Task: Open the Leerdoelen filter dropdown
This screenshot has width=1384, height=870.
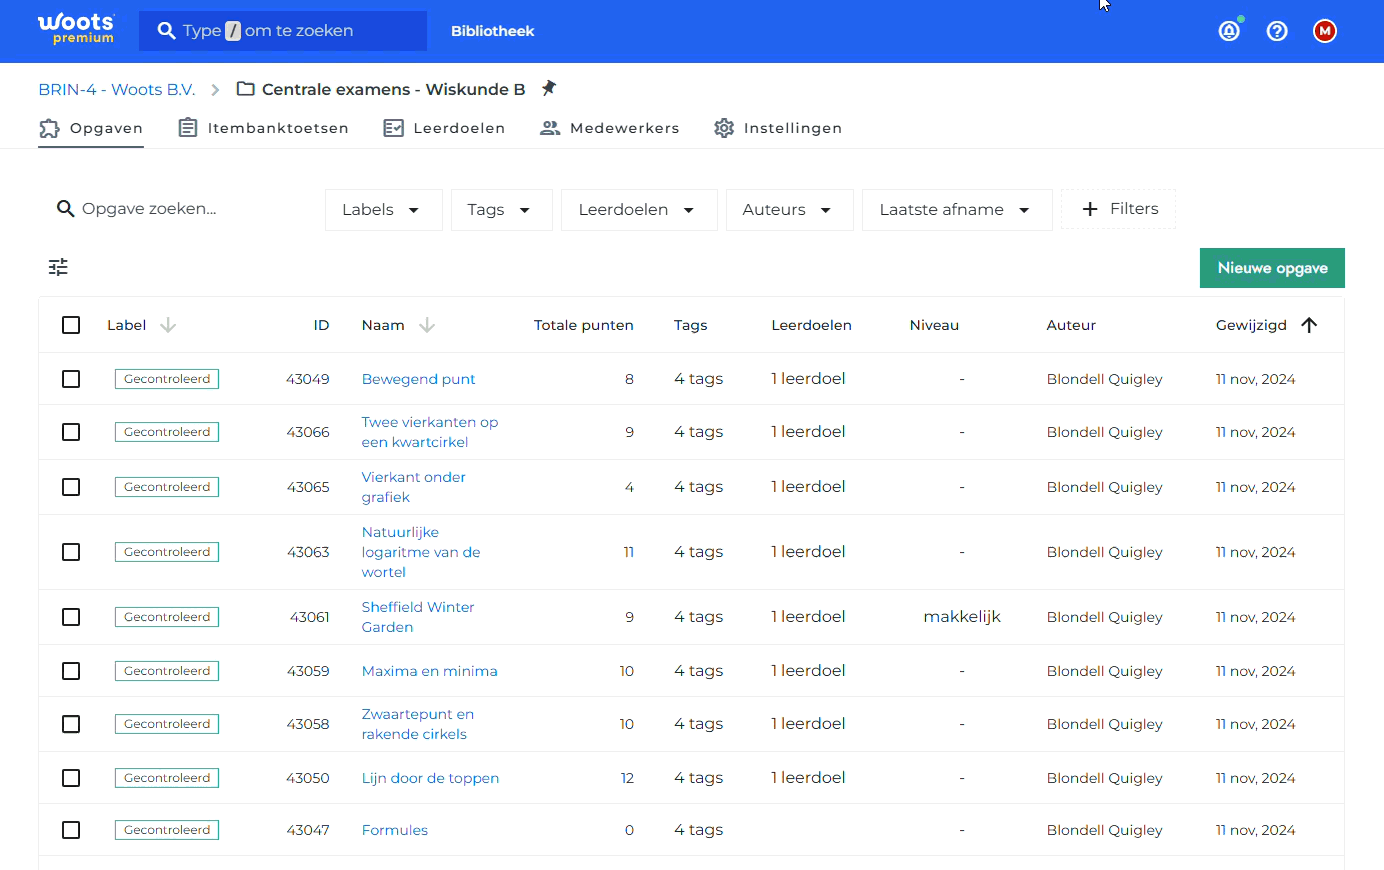Action: (639, 210)
